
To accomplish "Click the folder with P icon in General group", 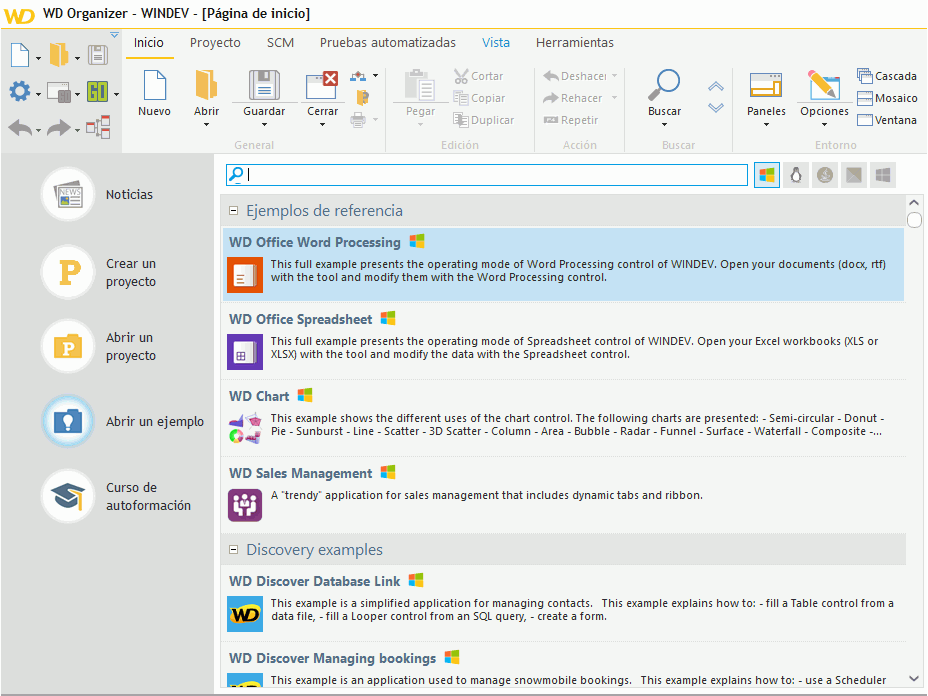I will [362, 98].
